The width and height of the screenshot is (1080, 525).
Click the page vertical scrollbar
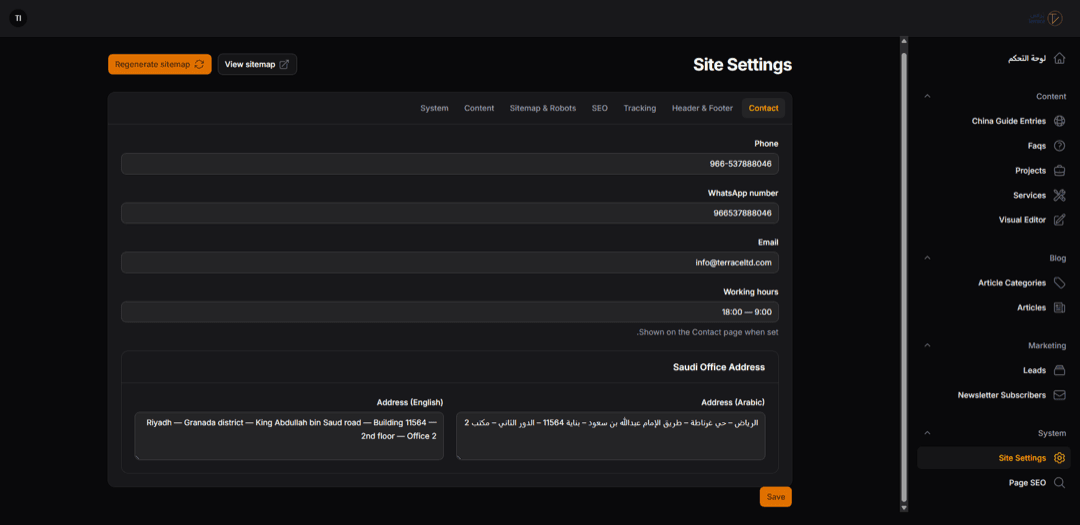(904, 276)
